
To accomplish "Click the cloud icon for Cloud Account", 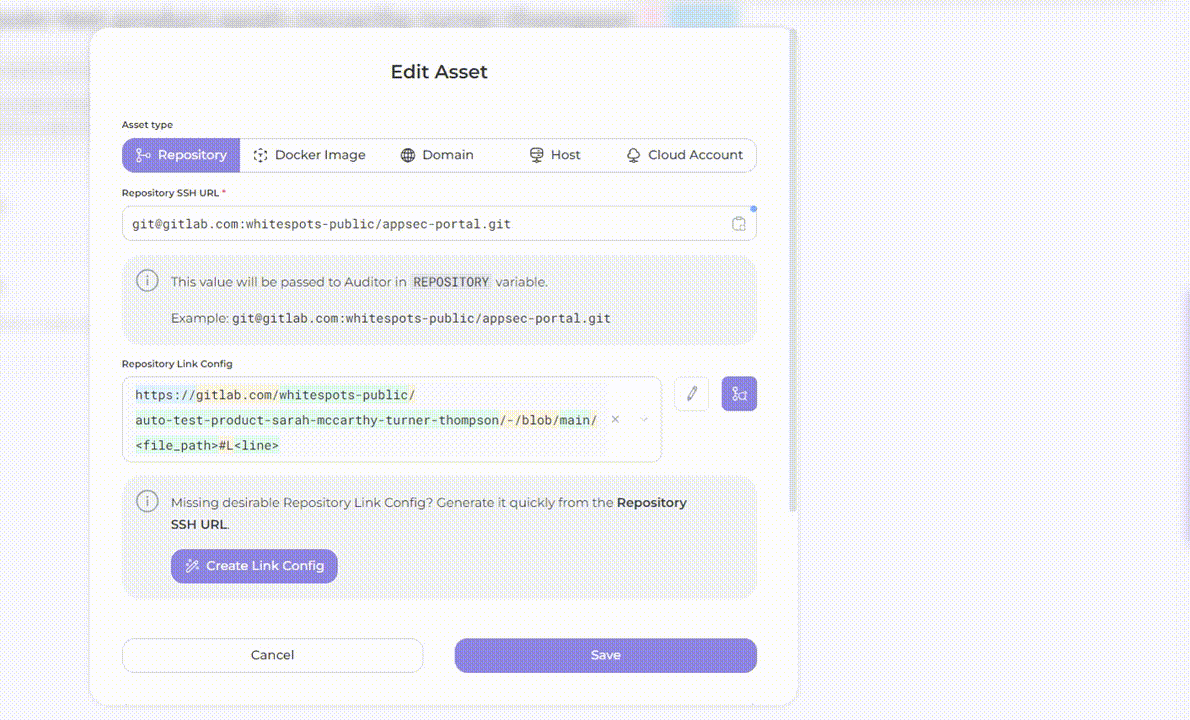I will (633, 155).
